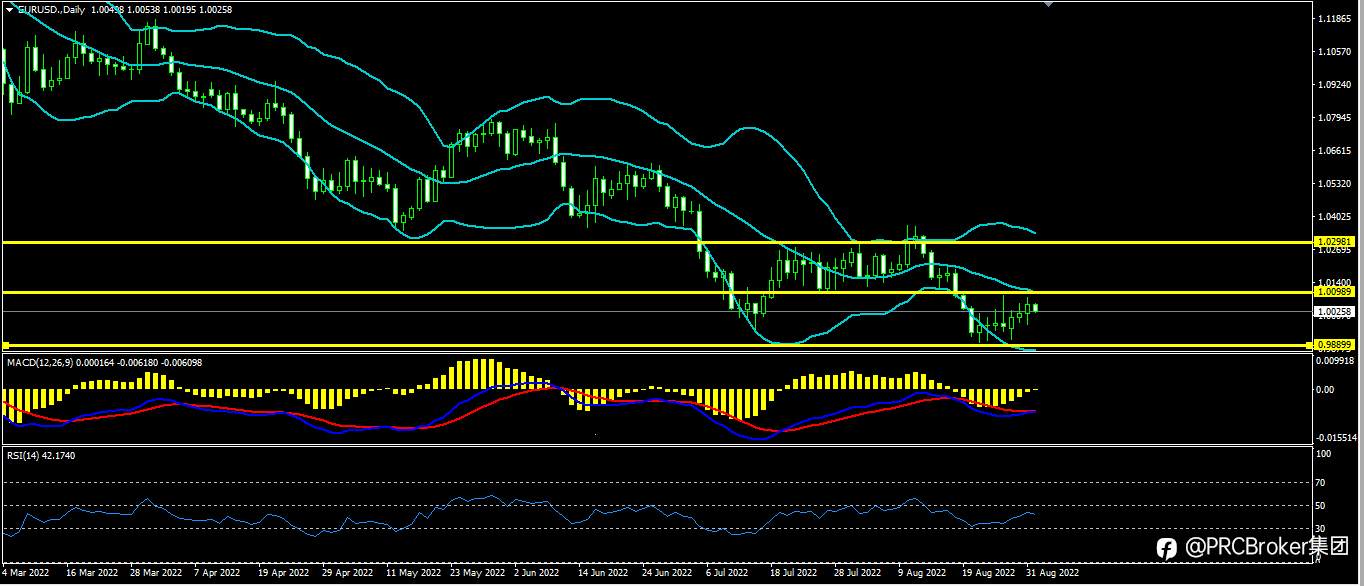Click the 1.04025 value on price scale
This screenshot has width=1364, height=586.
[x=1336, y=217]
